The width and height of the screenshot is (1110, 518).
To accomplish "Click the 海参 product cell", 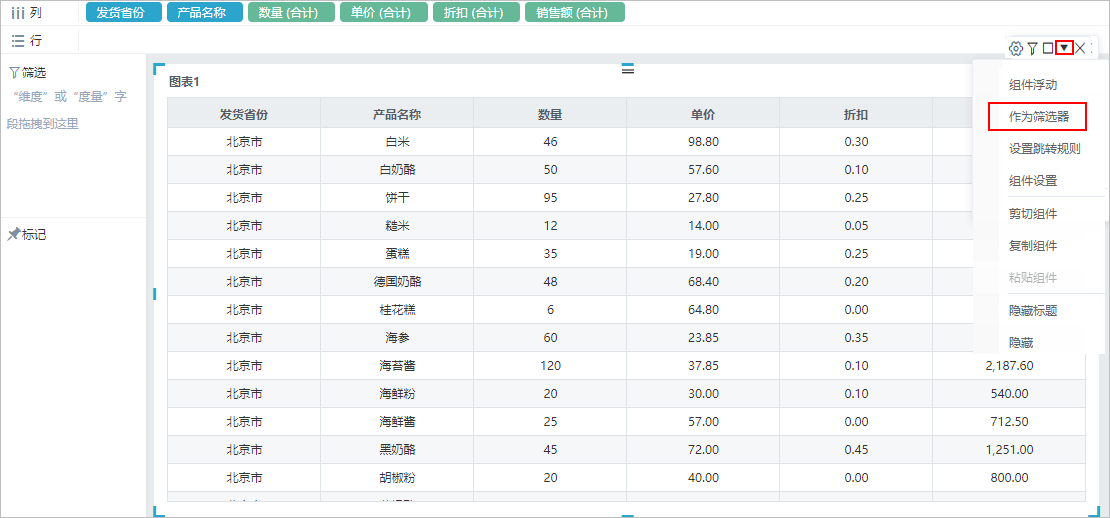I will [397, 338].
